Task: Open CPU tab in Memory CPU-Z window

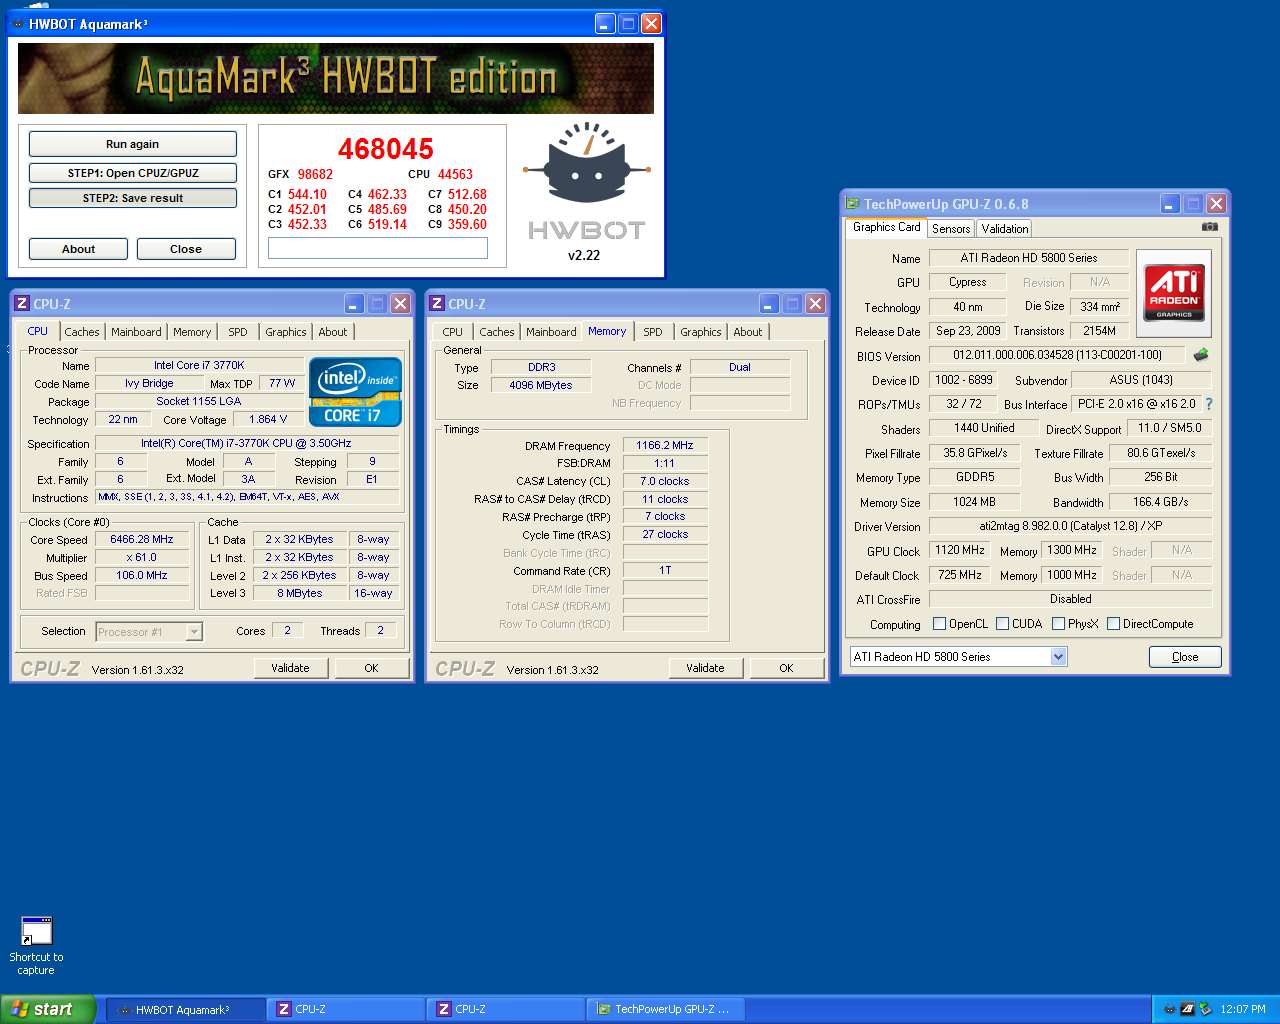Action: coord(453,332)
